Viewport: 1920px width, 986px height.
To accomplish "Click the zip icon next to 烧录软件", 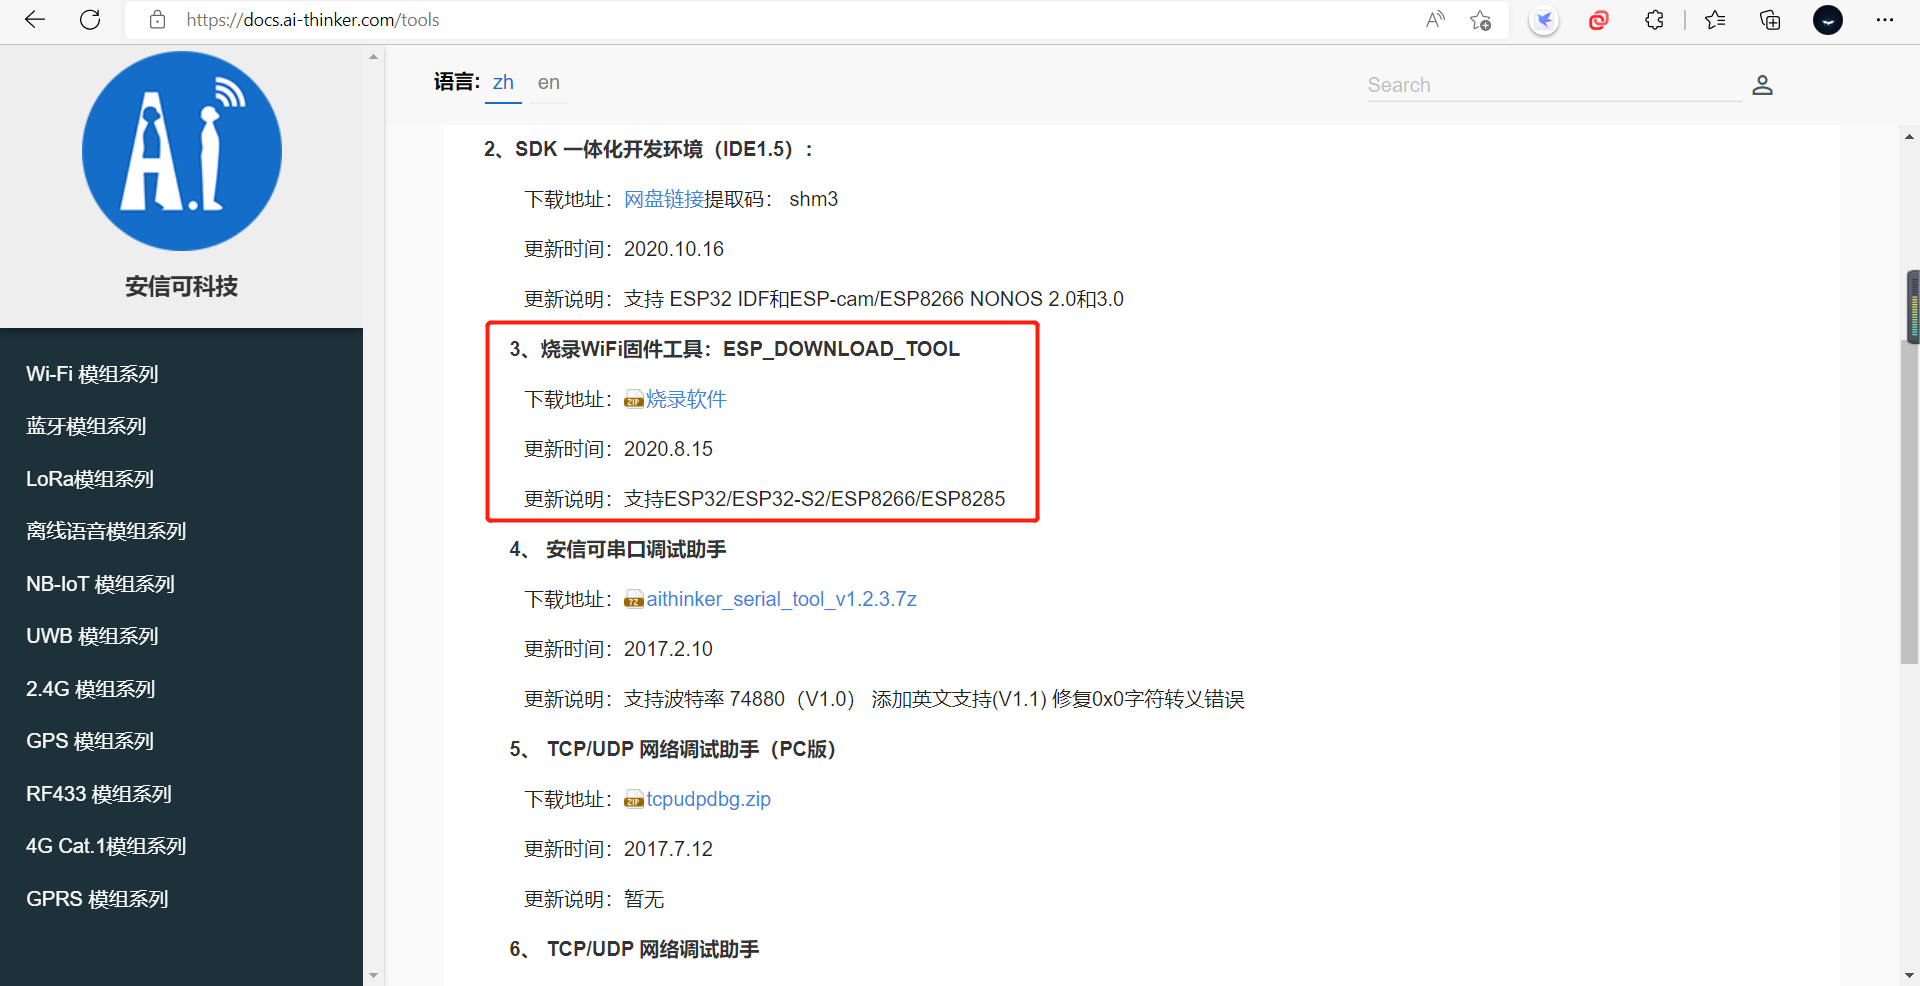I will [x=634, y=401].
